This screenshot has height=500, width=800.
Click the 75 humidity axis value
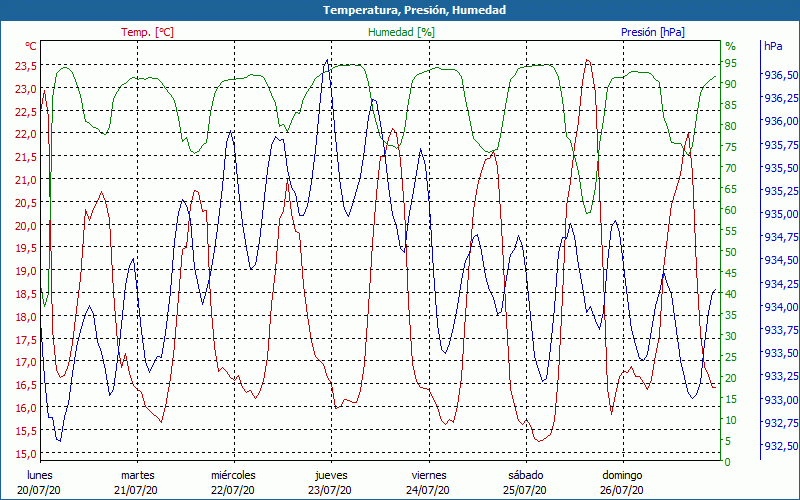[x=731, y=147]
